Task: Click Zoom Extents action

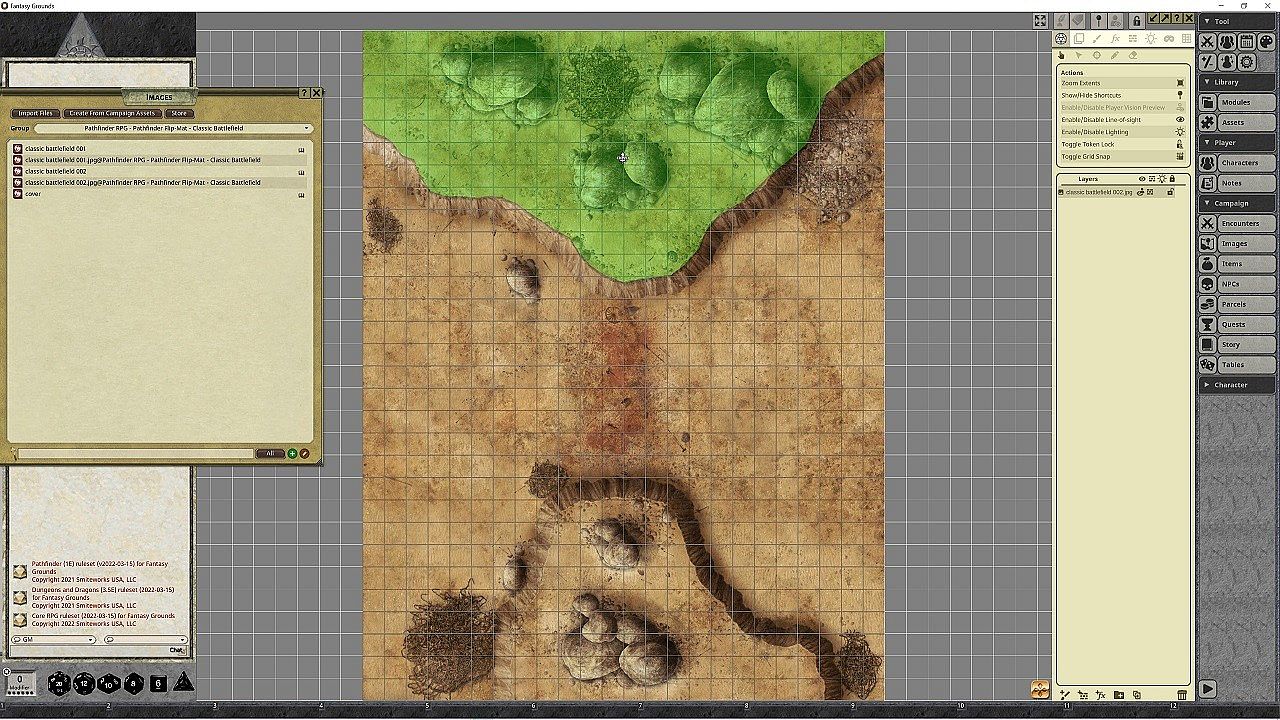Action: [1121, 83]
